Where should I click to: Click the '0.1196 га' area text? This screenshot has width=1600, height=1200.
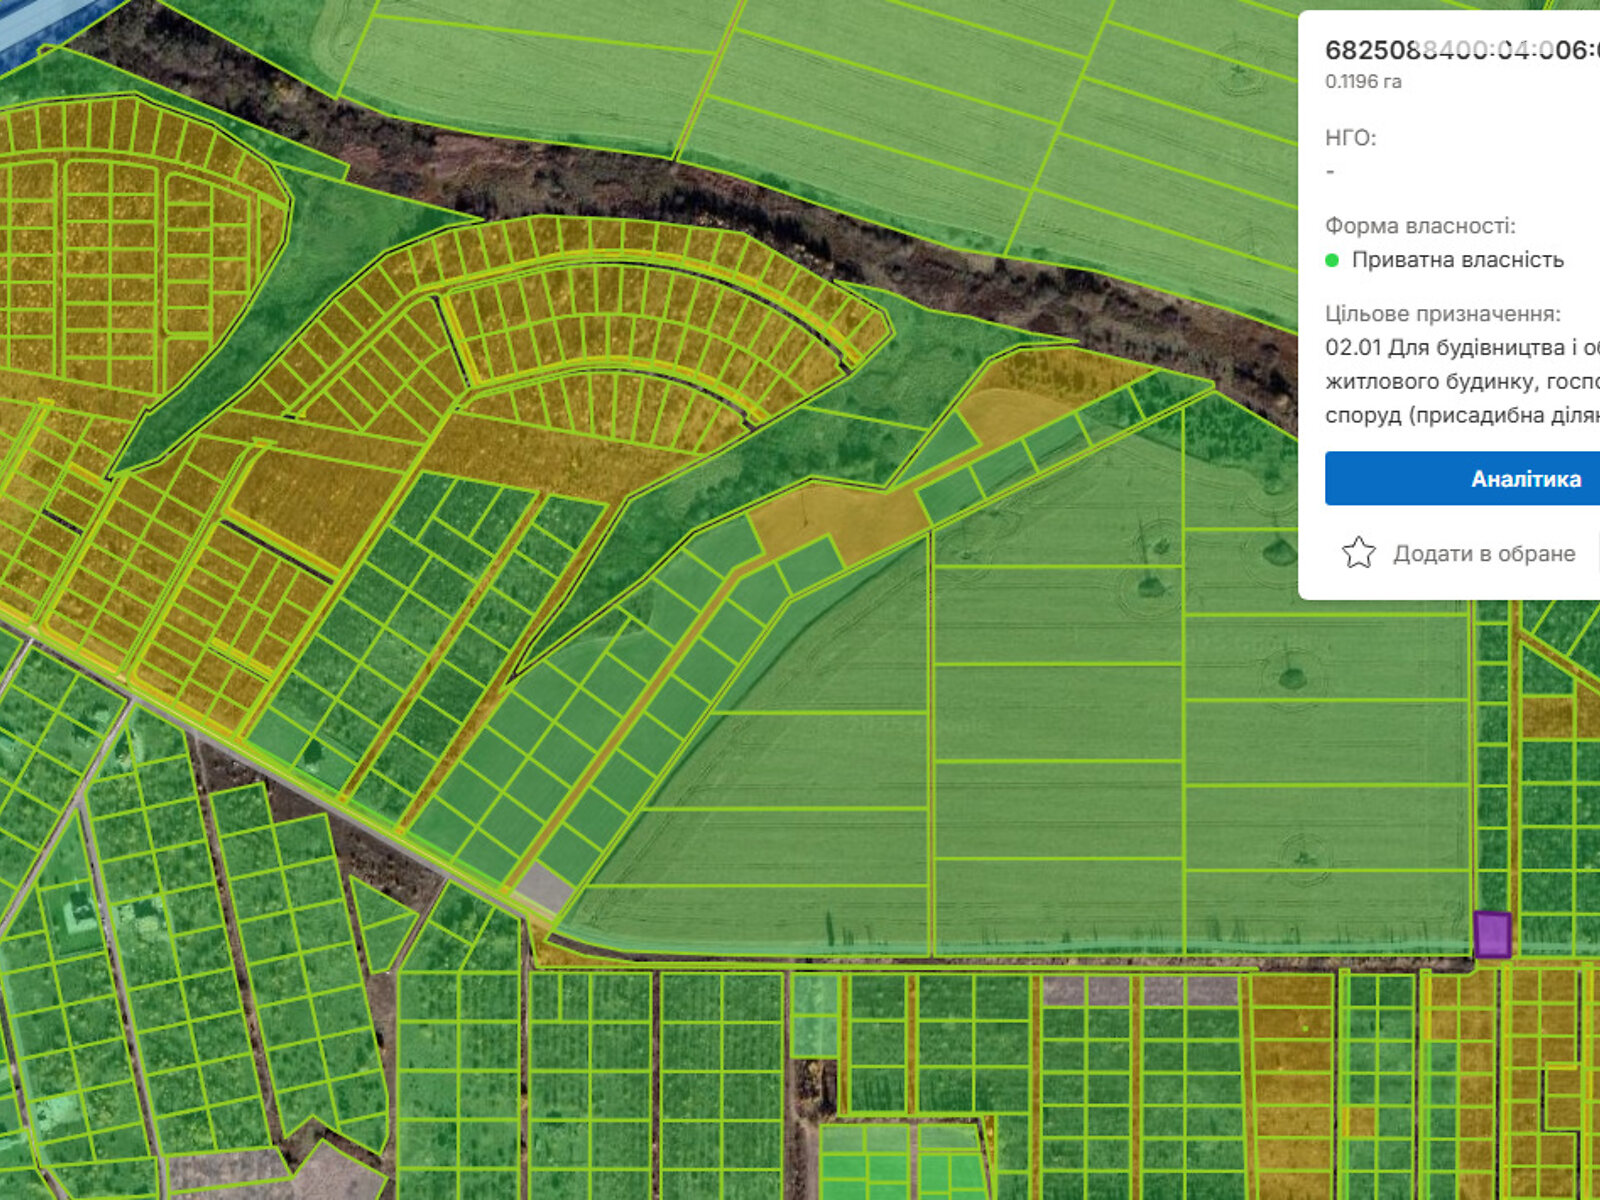[x=1363, y=82]
